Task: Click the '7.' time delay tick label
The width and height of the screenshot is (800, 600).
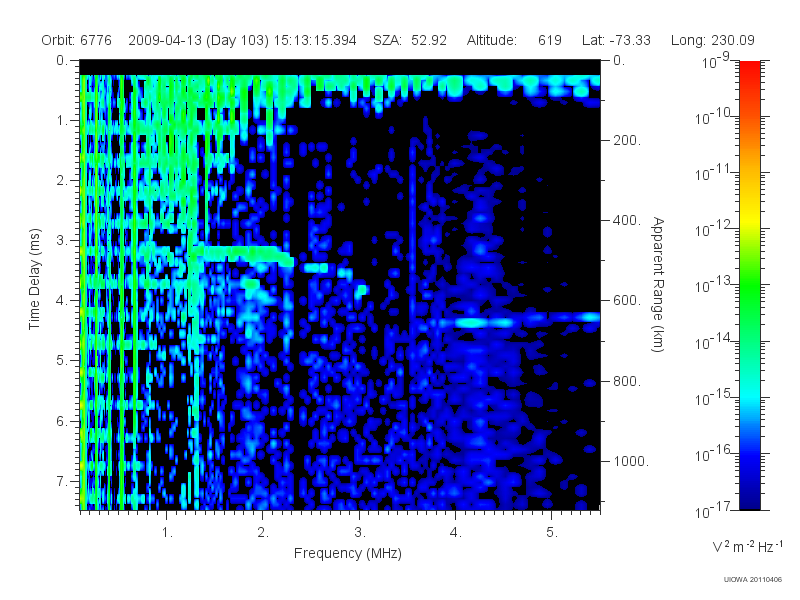Action: 62,481
